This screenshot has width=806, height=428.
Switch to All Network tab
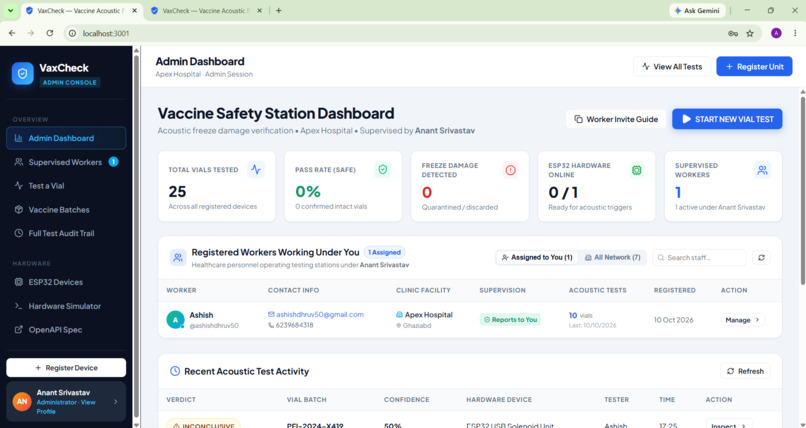point(612,257)
